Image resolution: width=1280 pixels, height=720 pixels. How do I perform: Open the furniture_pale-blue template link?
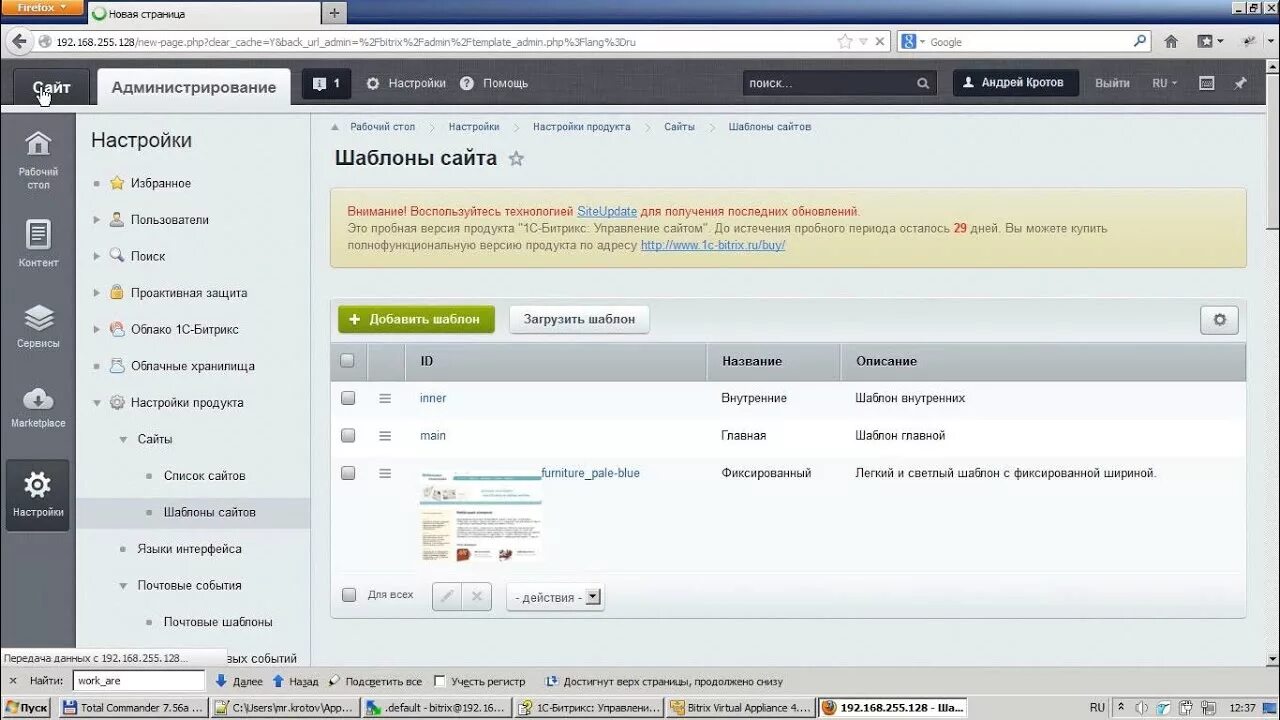click(x=591, y=473)
